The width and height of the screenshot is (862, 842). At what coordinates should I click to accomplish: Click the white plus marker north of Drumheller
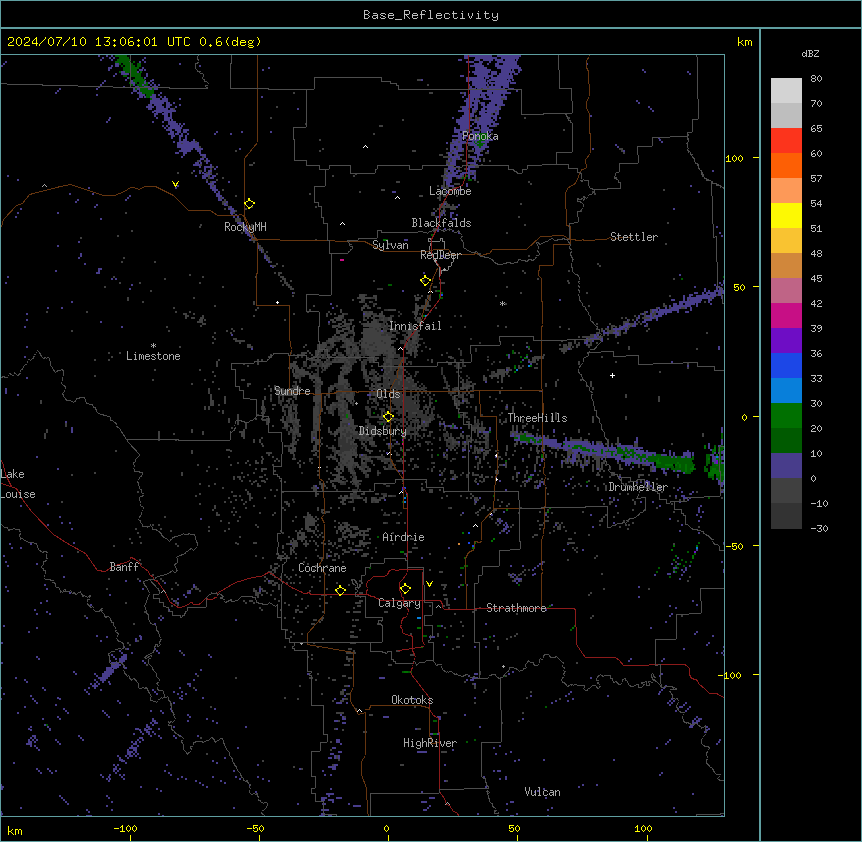(x=612, y=375)
